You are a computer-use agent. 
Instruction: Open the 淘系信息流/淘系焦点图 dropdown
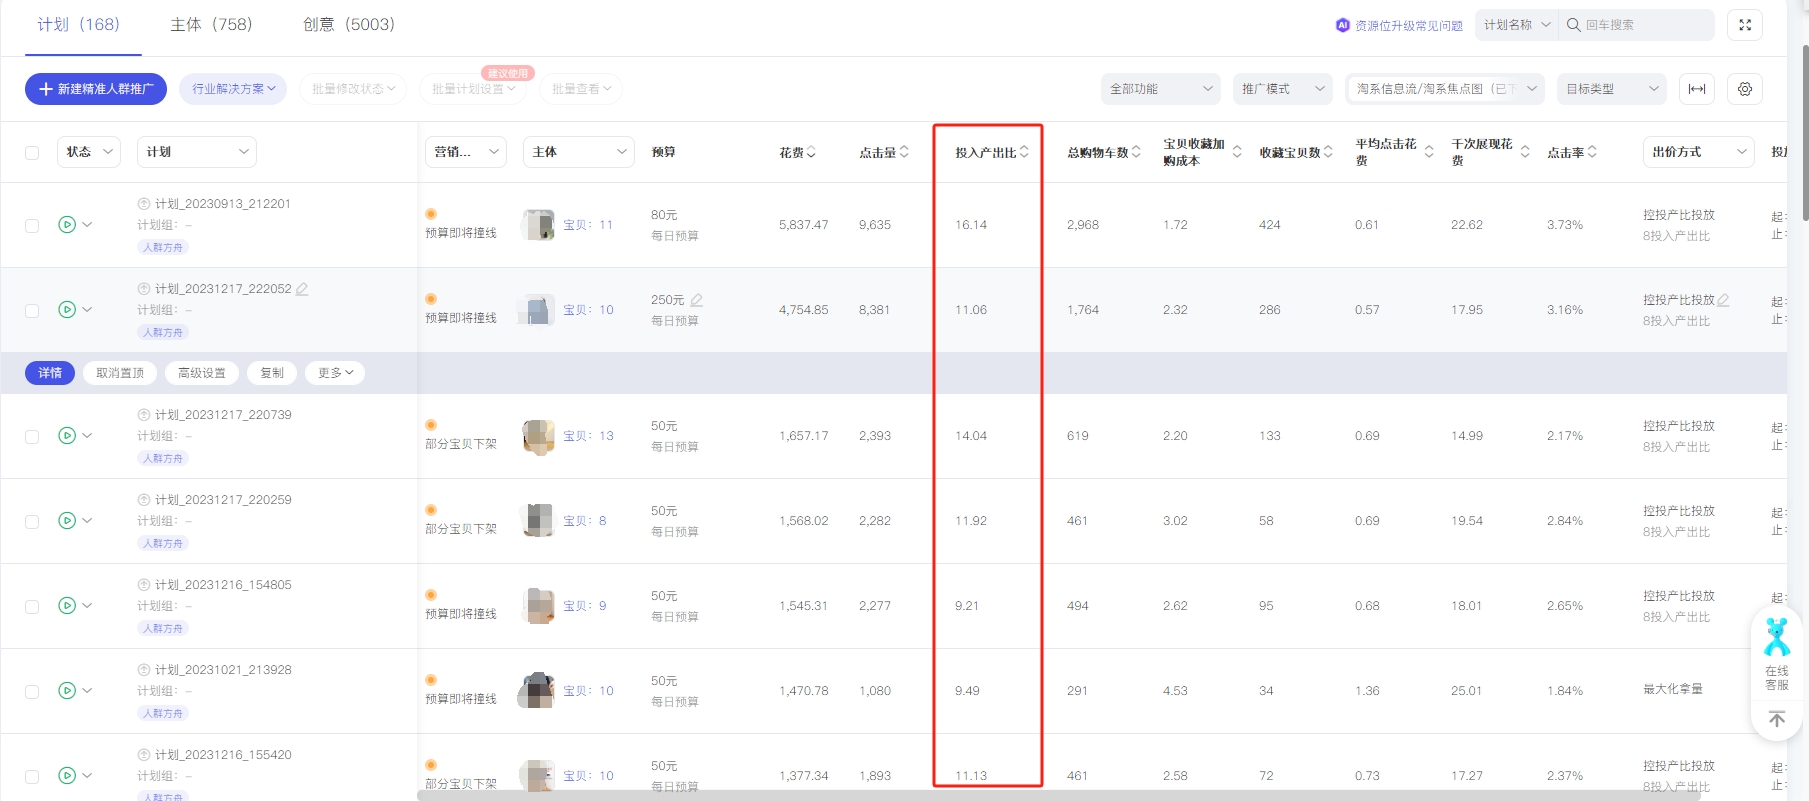1445,89
